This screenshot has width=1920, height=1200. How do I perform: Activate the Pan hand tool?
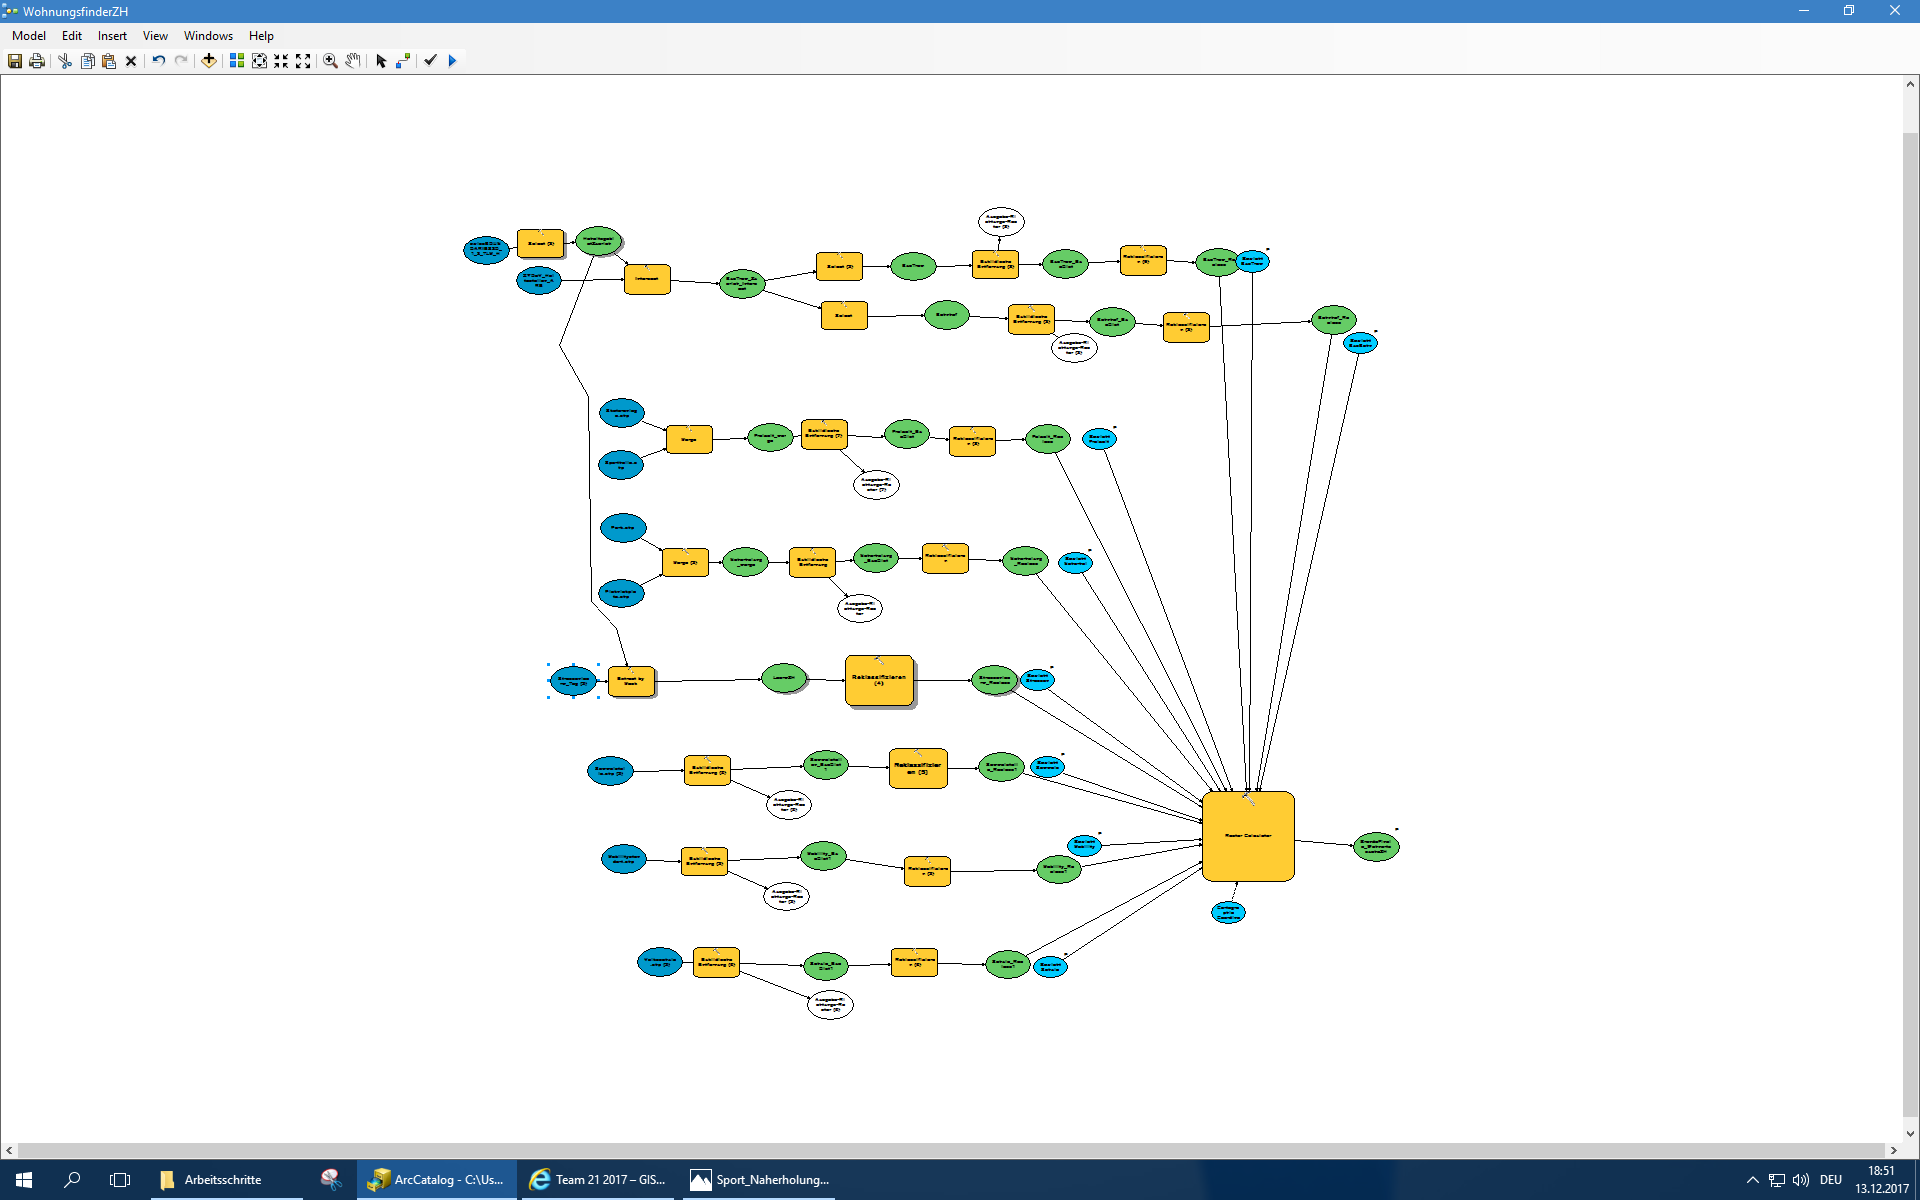[x=353, y=61]
